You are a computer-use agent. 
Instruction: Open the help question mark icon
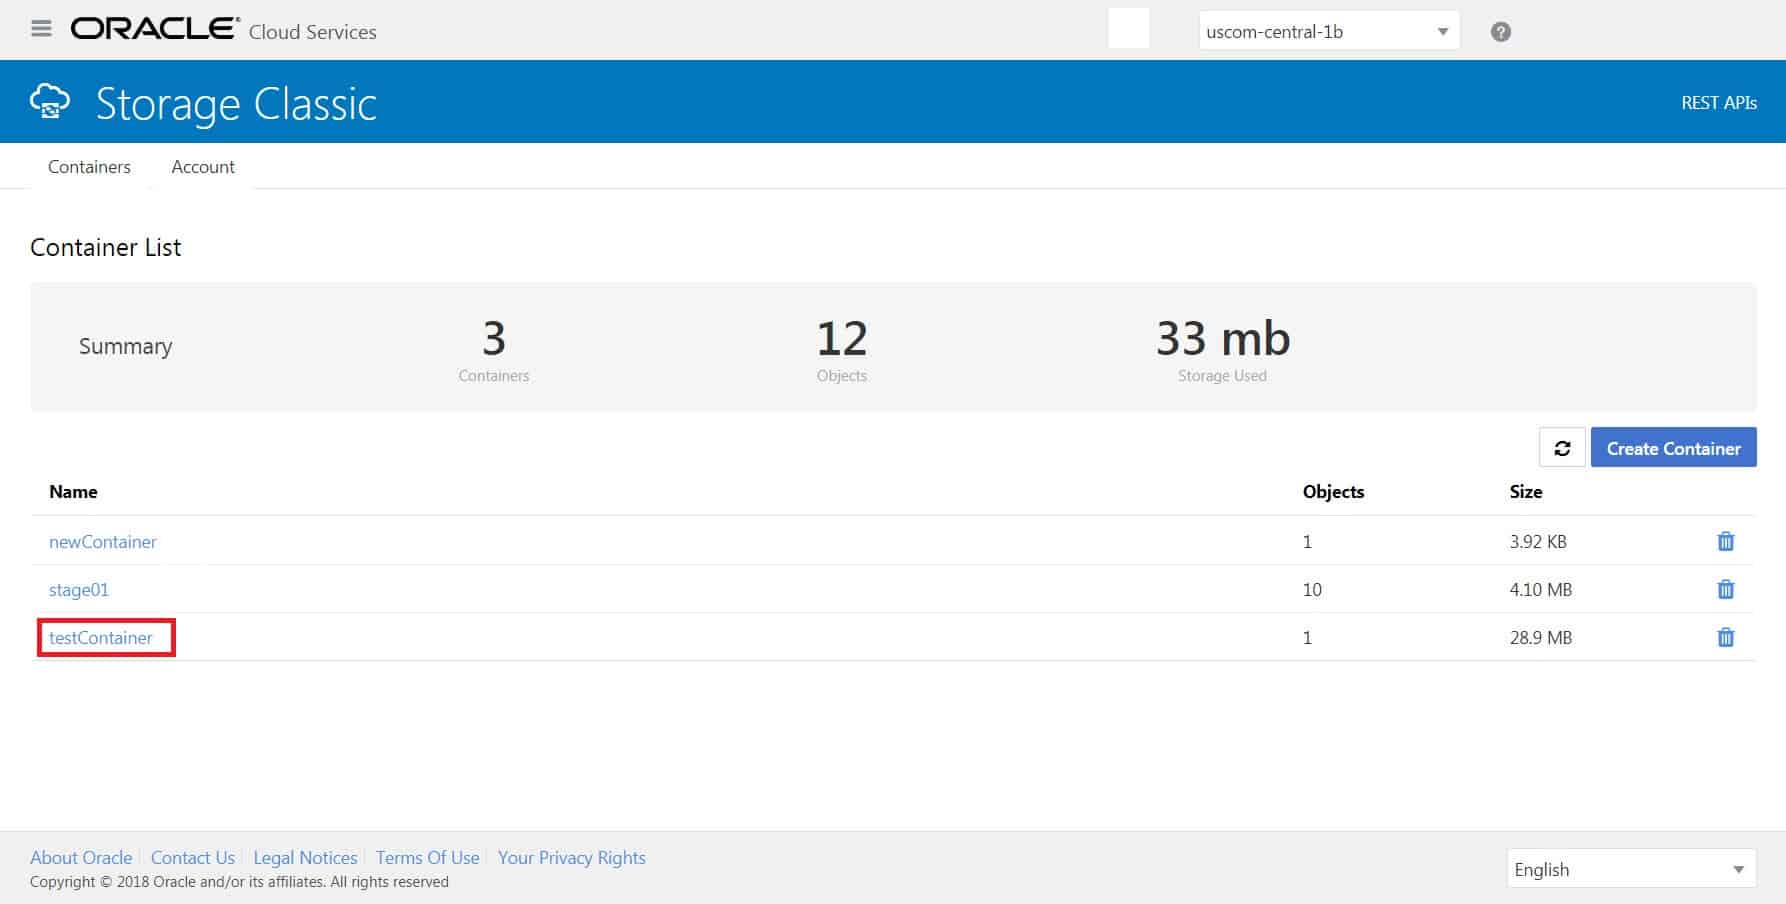point(1500,32)
